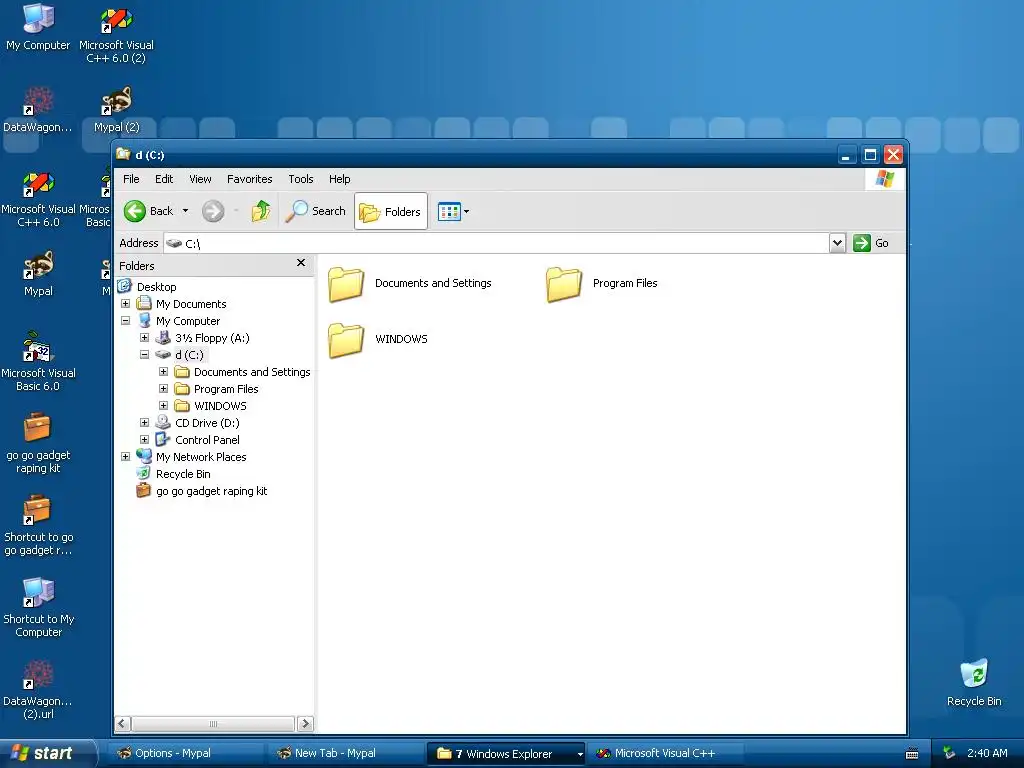Open Documents and Settings folder in file pane
The image size is (1024, 768).
409,283
